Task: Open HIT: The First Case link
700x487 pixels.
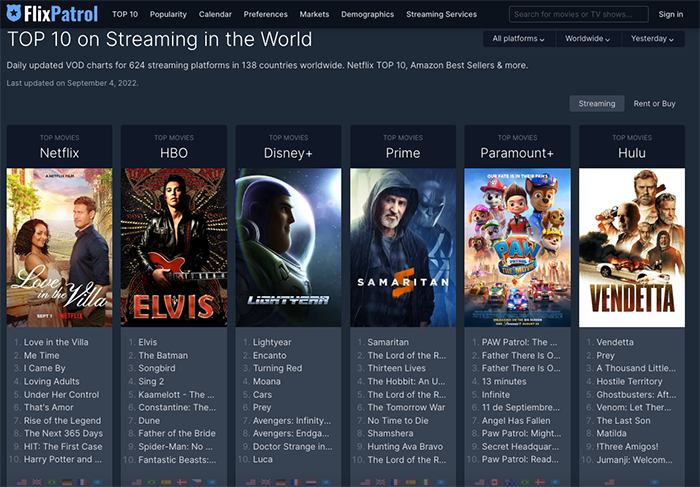Action: [63, 446]
